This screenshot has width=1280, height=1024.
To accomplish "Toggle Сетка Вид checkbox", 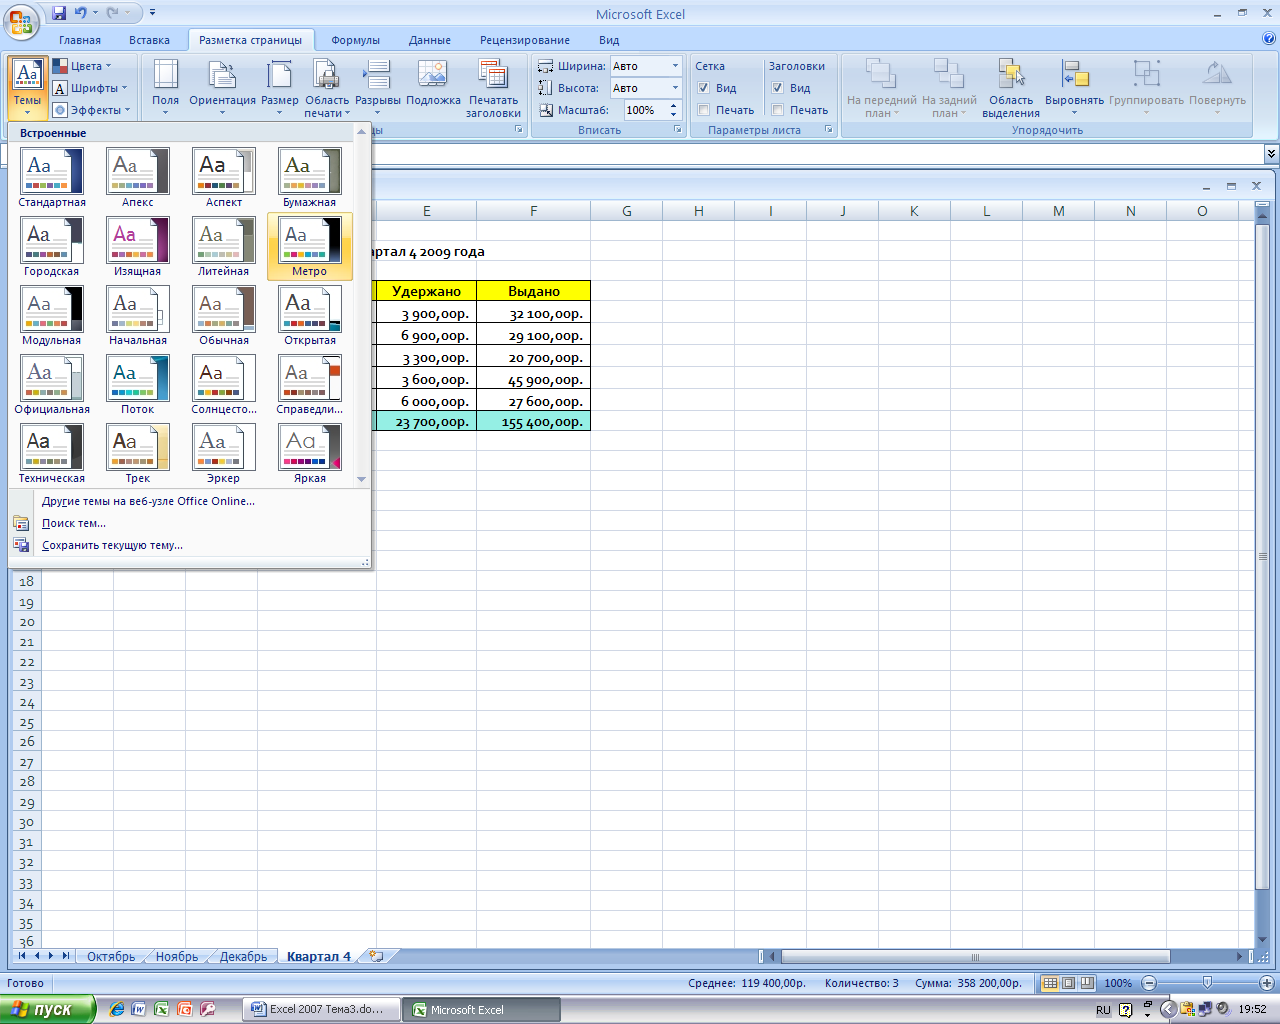I will pyautogui.click(x=704, y=88).
